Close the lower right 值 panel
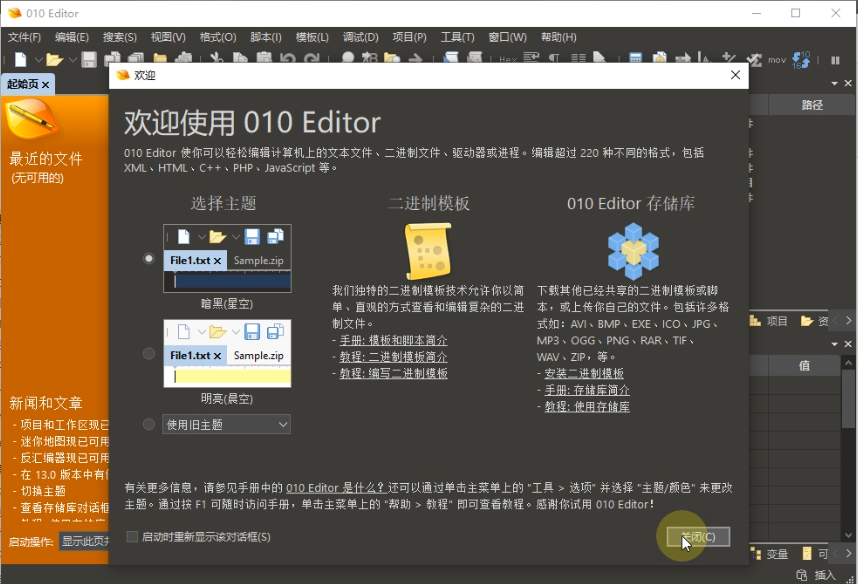 point(848,344)
